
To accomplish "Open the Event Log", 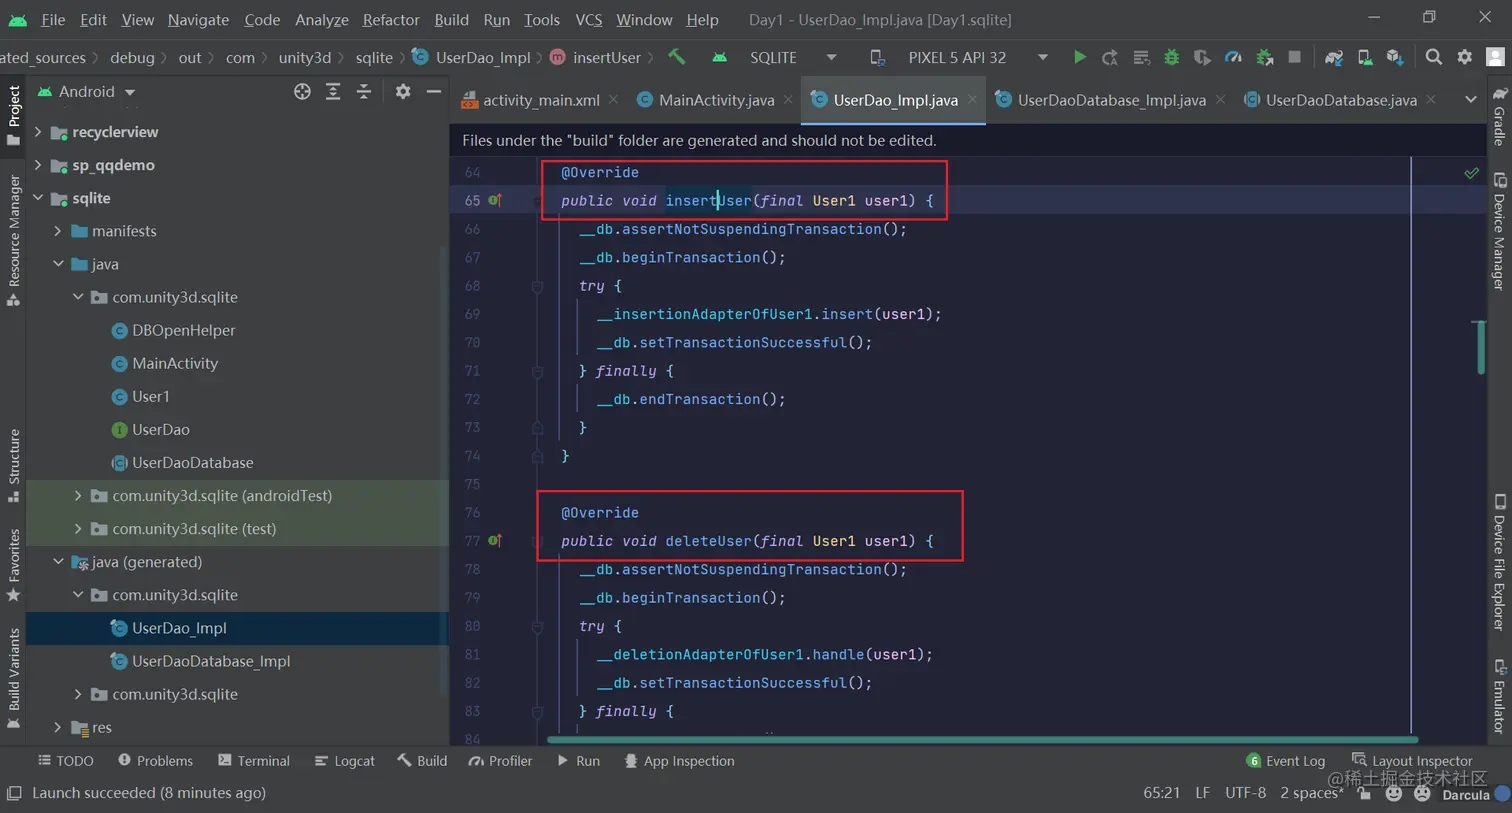I will click(1286, 761).
